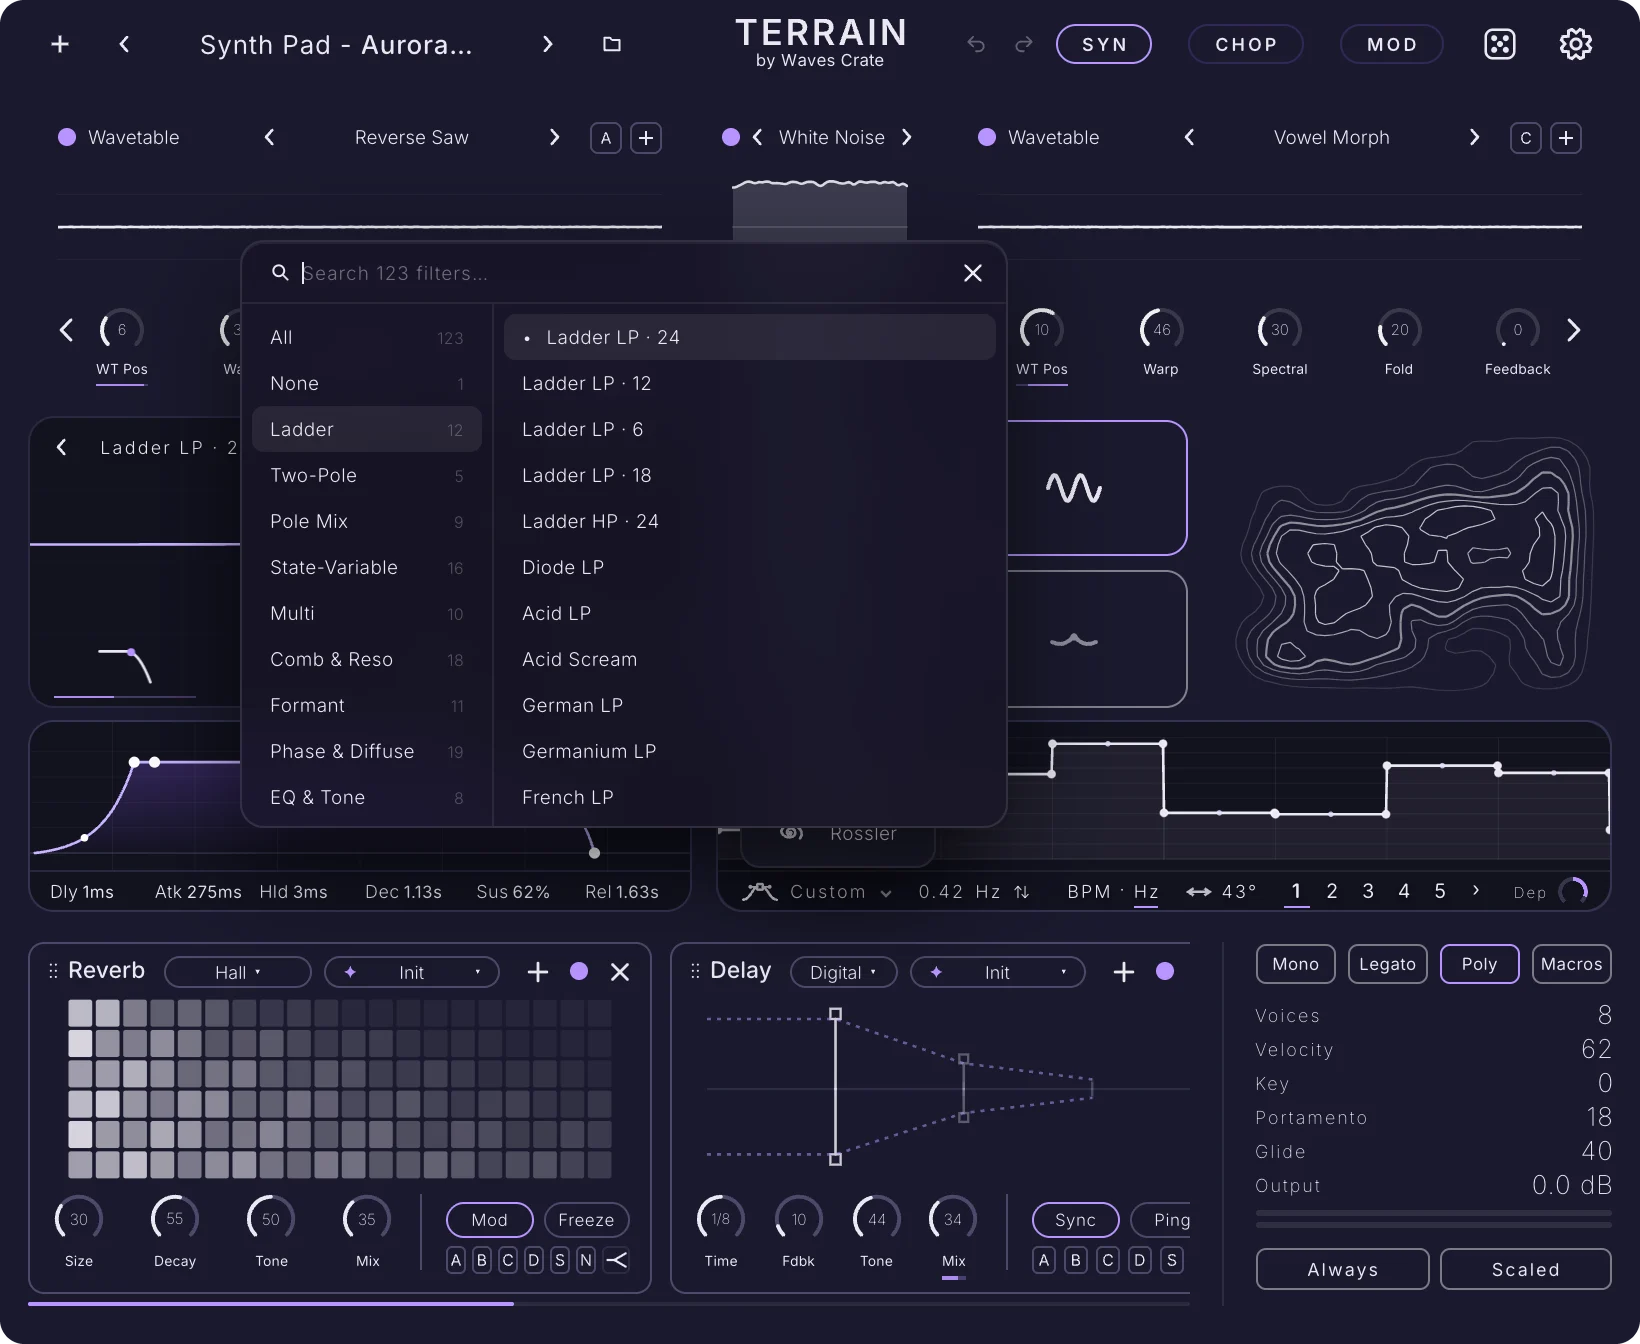Click the magnifier icon in filter search
Image resolution: width=1640 pixels, height=1344 pixels.
[x=280, y=273]
